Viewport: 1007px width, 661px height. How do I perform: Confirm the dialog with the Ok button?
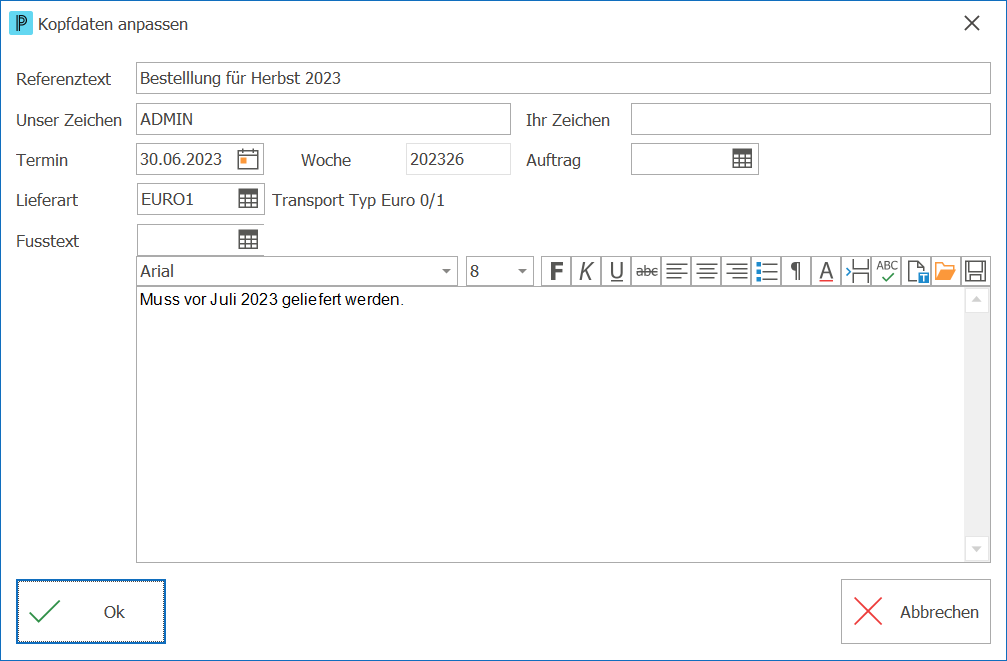(91, 612)
